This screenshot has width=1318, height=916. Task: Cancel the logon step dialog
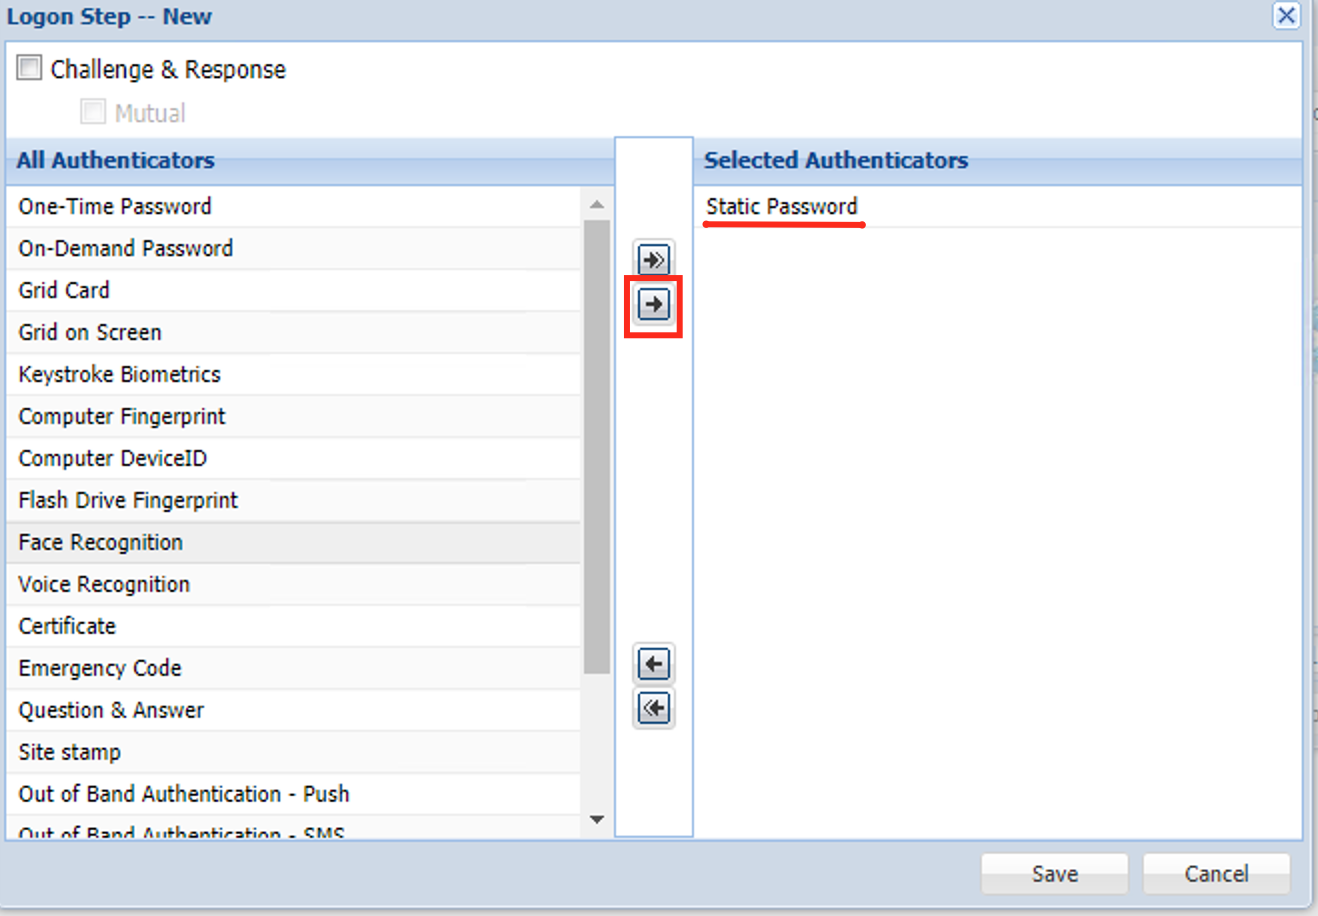1216,874
